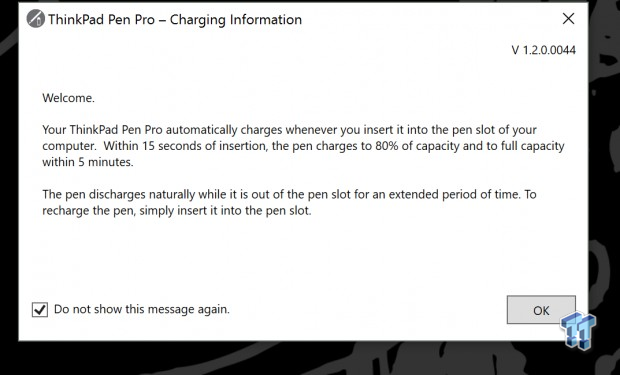Click the "within 5 minutes." line
This screenshot has width=620, height=375.
[88, 162]
